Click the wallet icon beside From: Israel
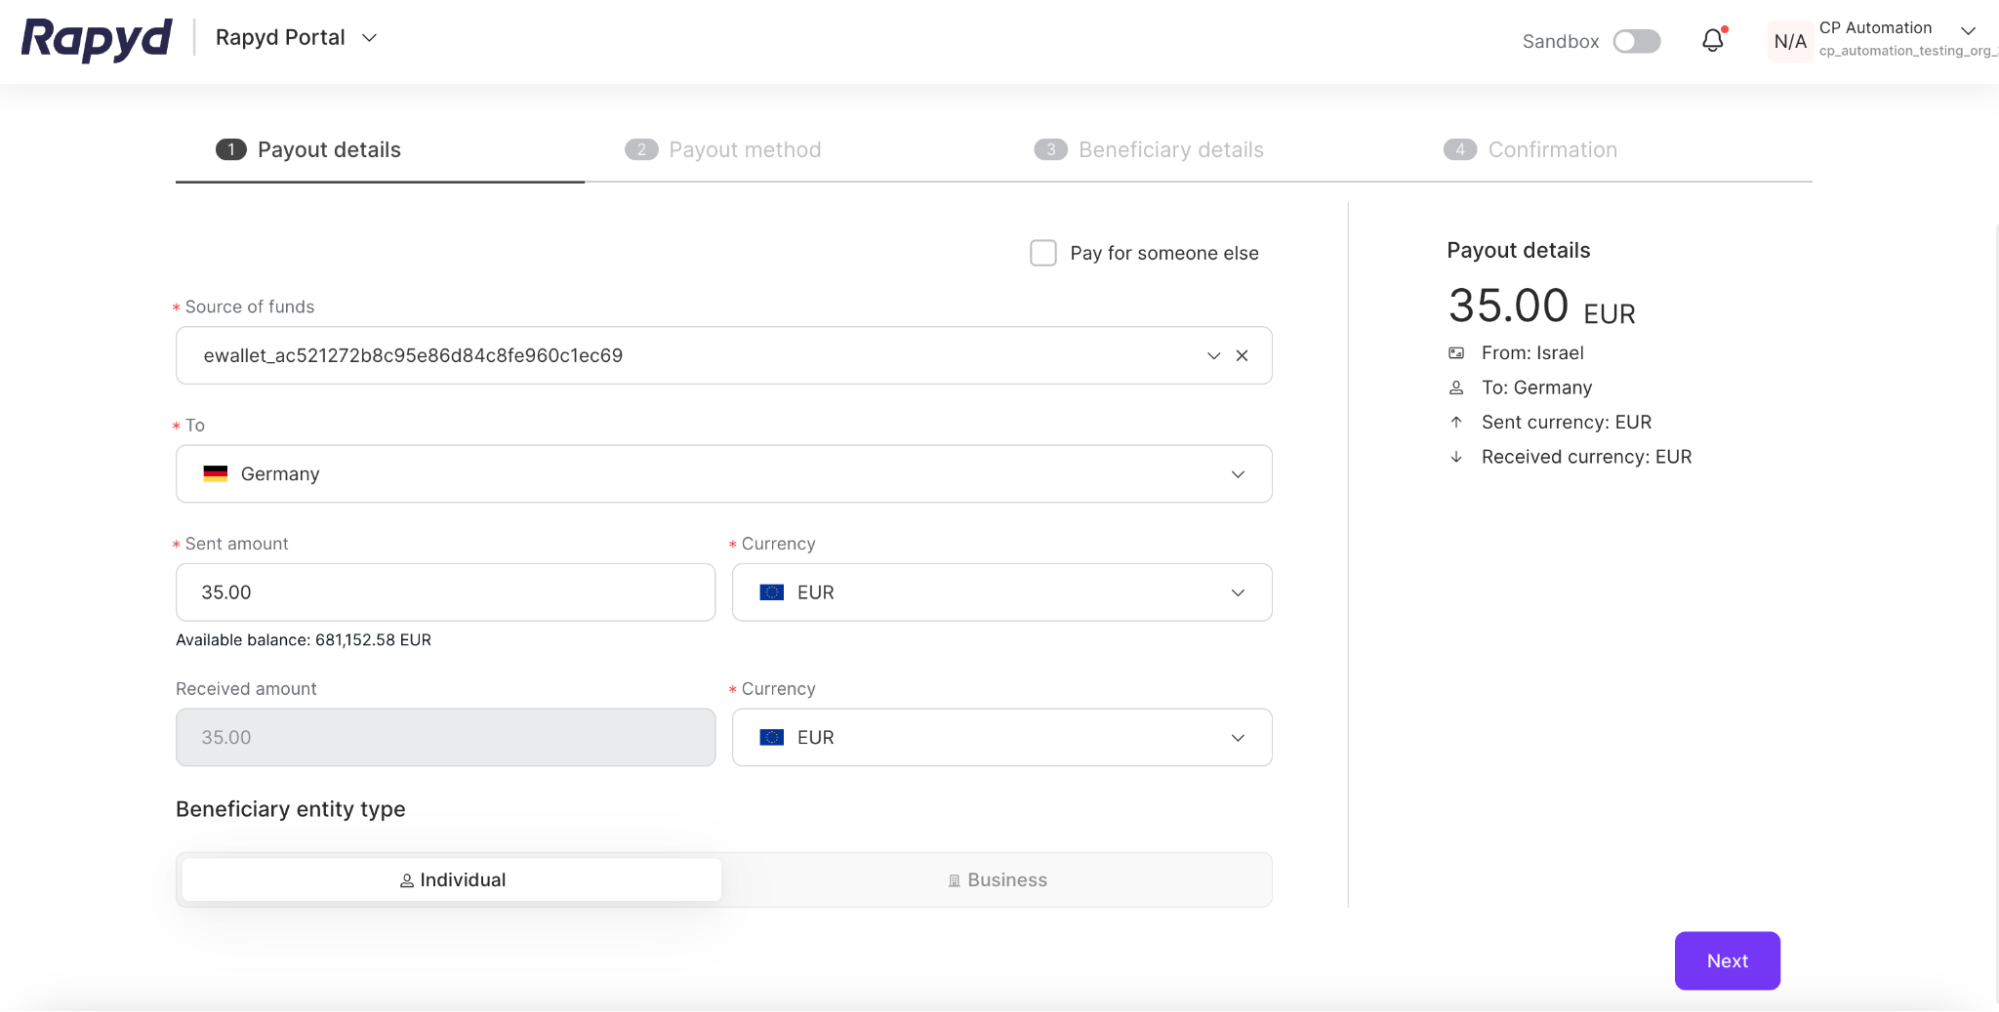Image resolution: width=1999 pixels, height=1012 pixels. pos(1456,353)
